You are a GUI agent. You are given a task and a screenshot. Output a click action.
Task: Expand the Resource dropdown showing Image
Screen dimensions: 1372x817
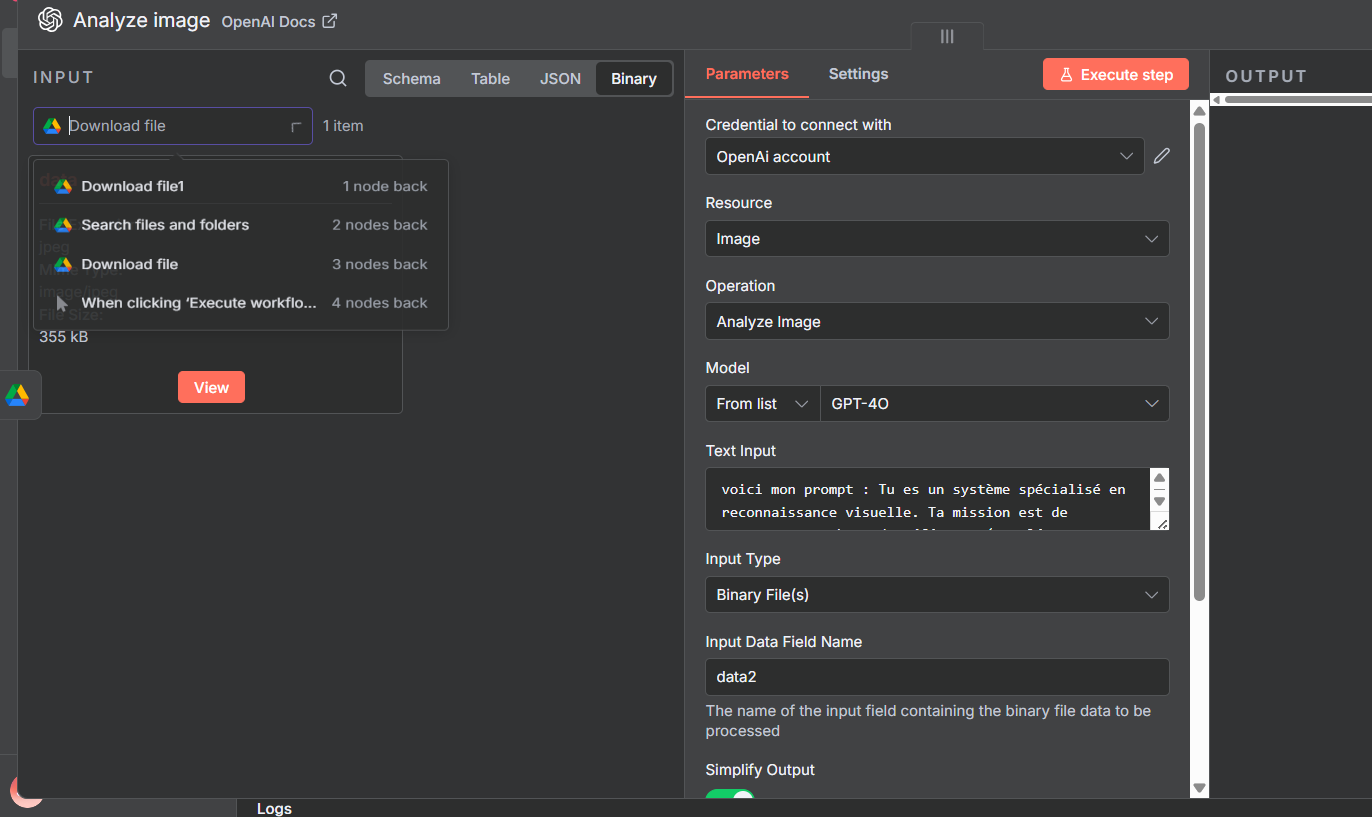(936, 239)
